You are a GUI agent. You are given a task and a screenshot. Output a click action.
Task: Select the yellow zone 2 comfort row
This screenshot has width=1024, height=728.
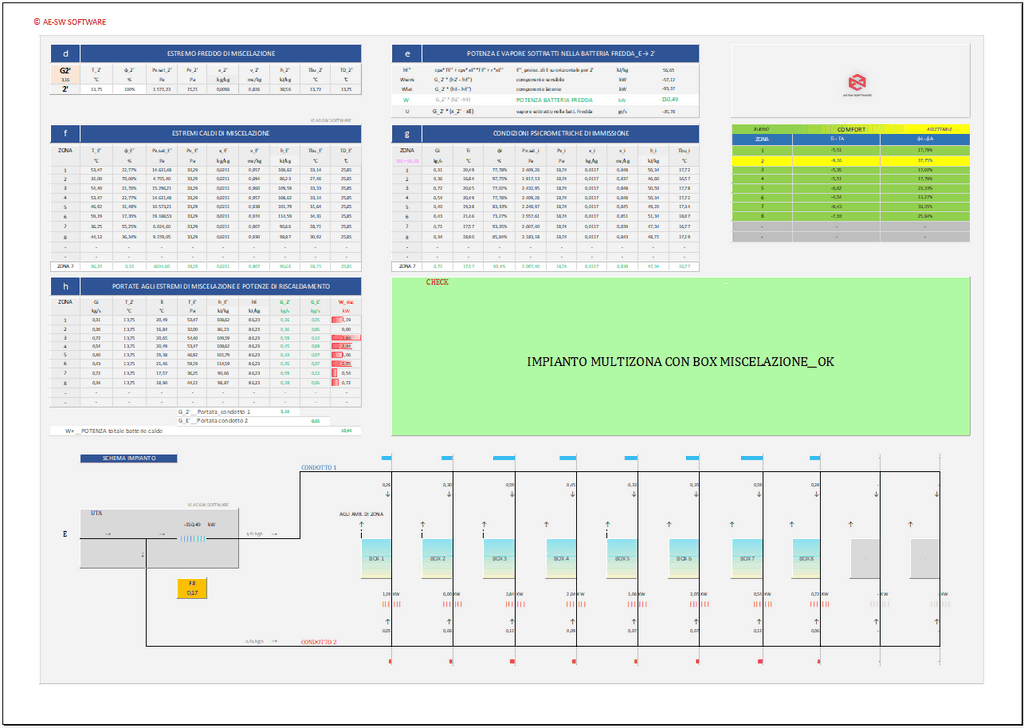point(851,159)
